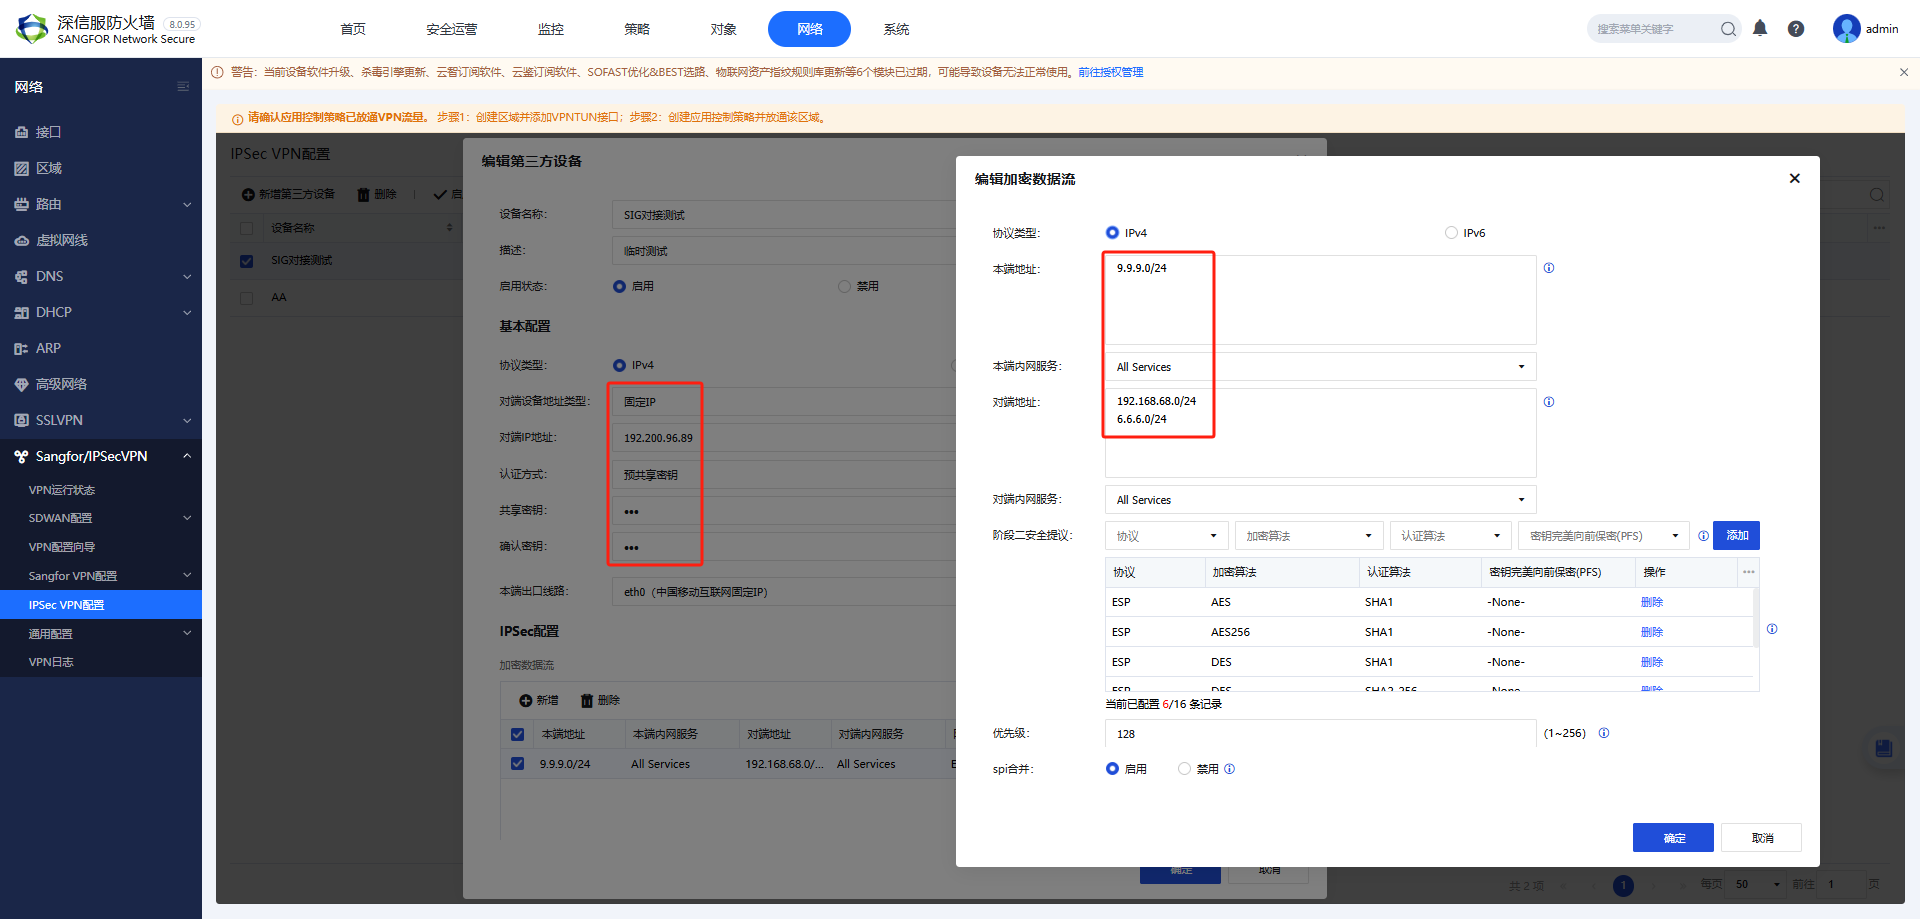Open the 协议 dropdown in 阶段二安全提议
This screenshot has width=1920, height=919.
(x=1167, y=536)
